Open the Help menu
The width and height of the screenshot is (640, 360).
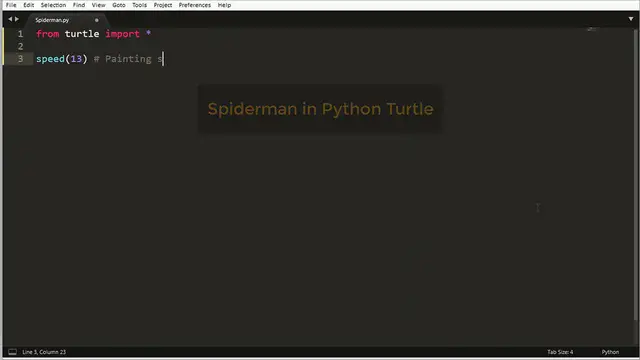224,5
